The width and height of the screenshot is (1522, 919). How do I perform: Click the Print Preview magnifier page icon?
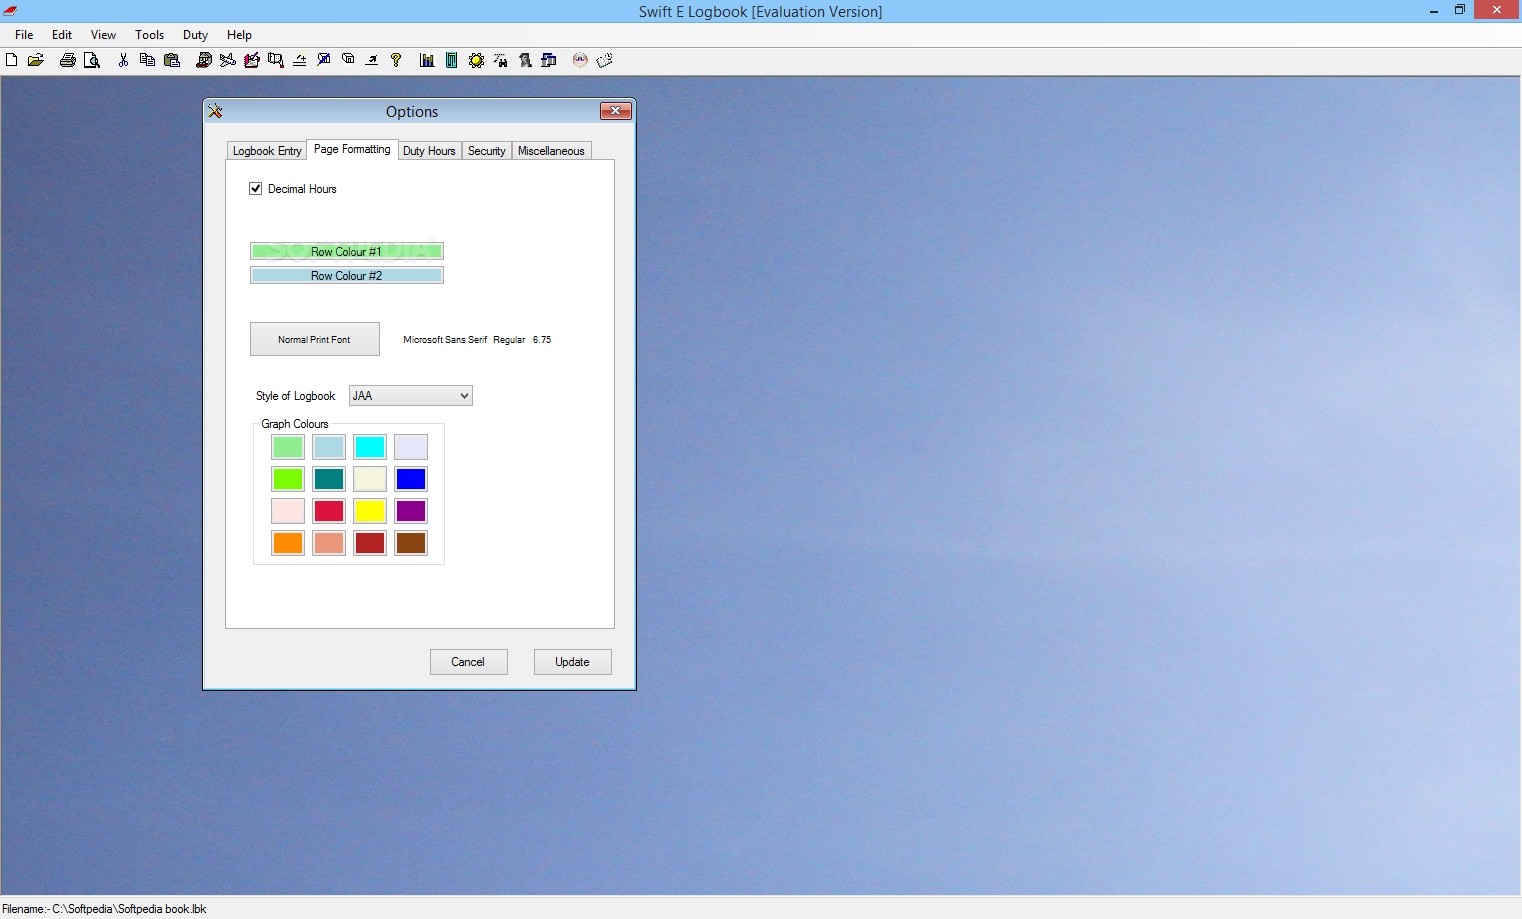[92, 60]
